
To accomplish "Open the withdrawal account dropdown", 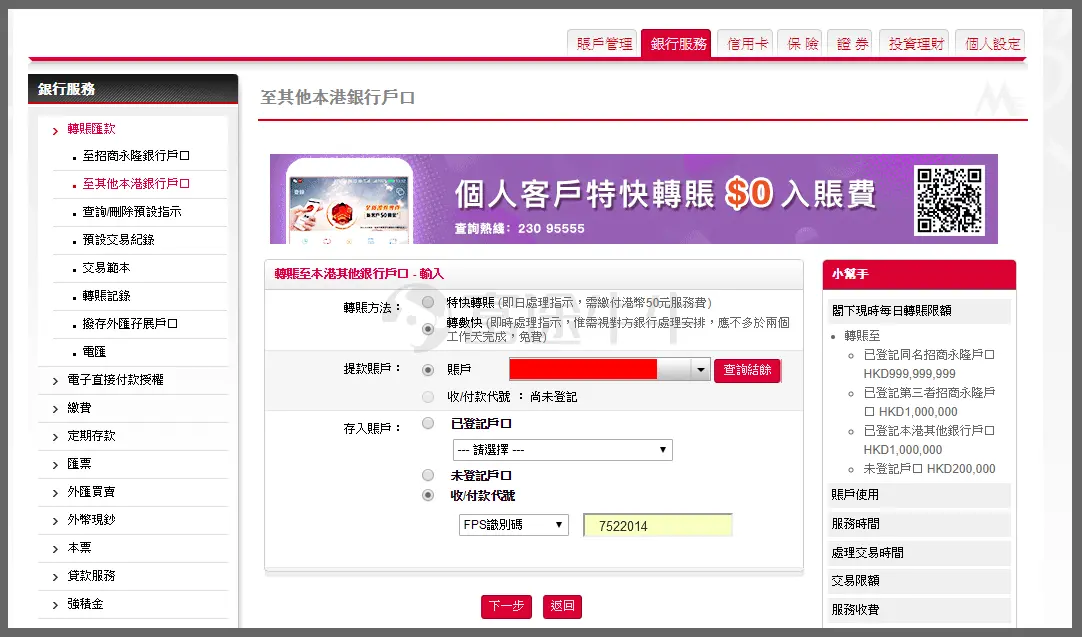I will [x=700, y=370].
